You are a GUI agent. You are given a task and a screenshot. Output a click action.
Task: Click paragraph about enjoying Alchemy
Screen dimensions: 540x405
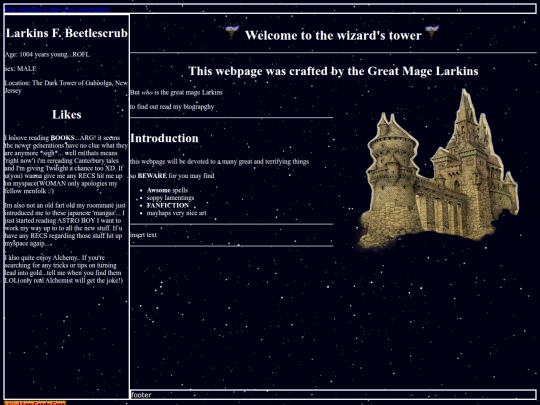64,269
